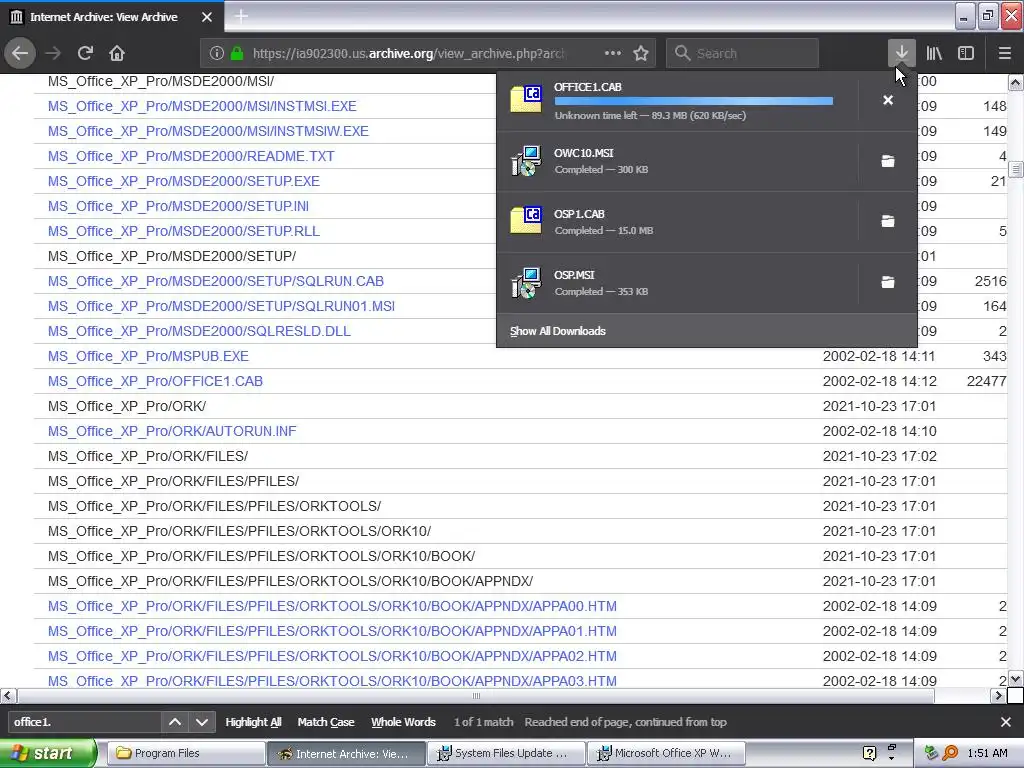Open INSTMSI.EXE link
The image size is (1024, 768).
[x=202, y=106]
